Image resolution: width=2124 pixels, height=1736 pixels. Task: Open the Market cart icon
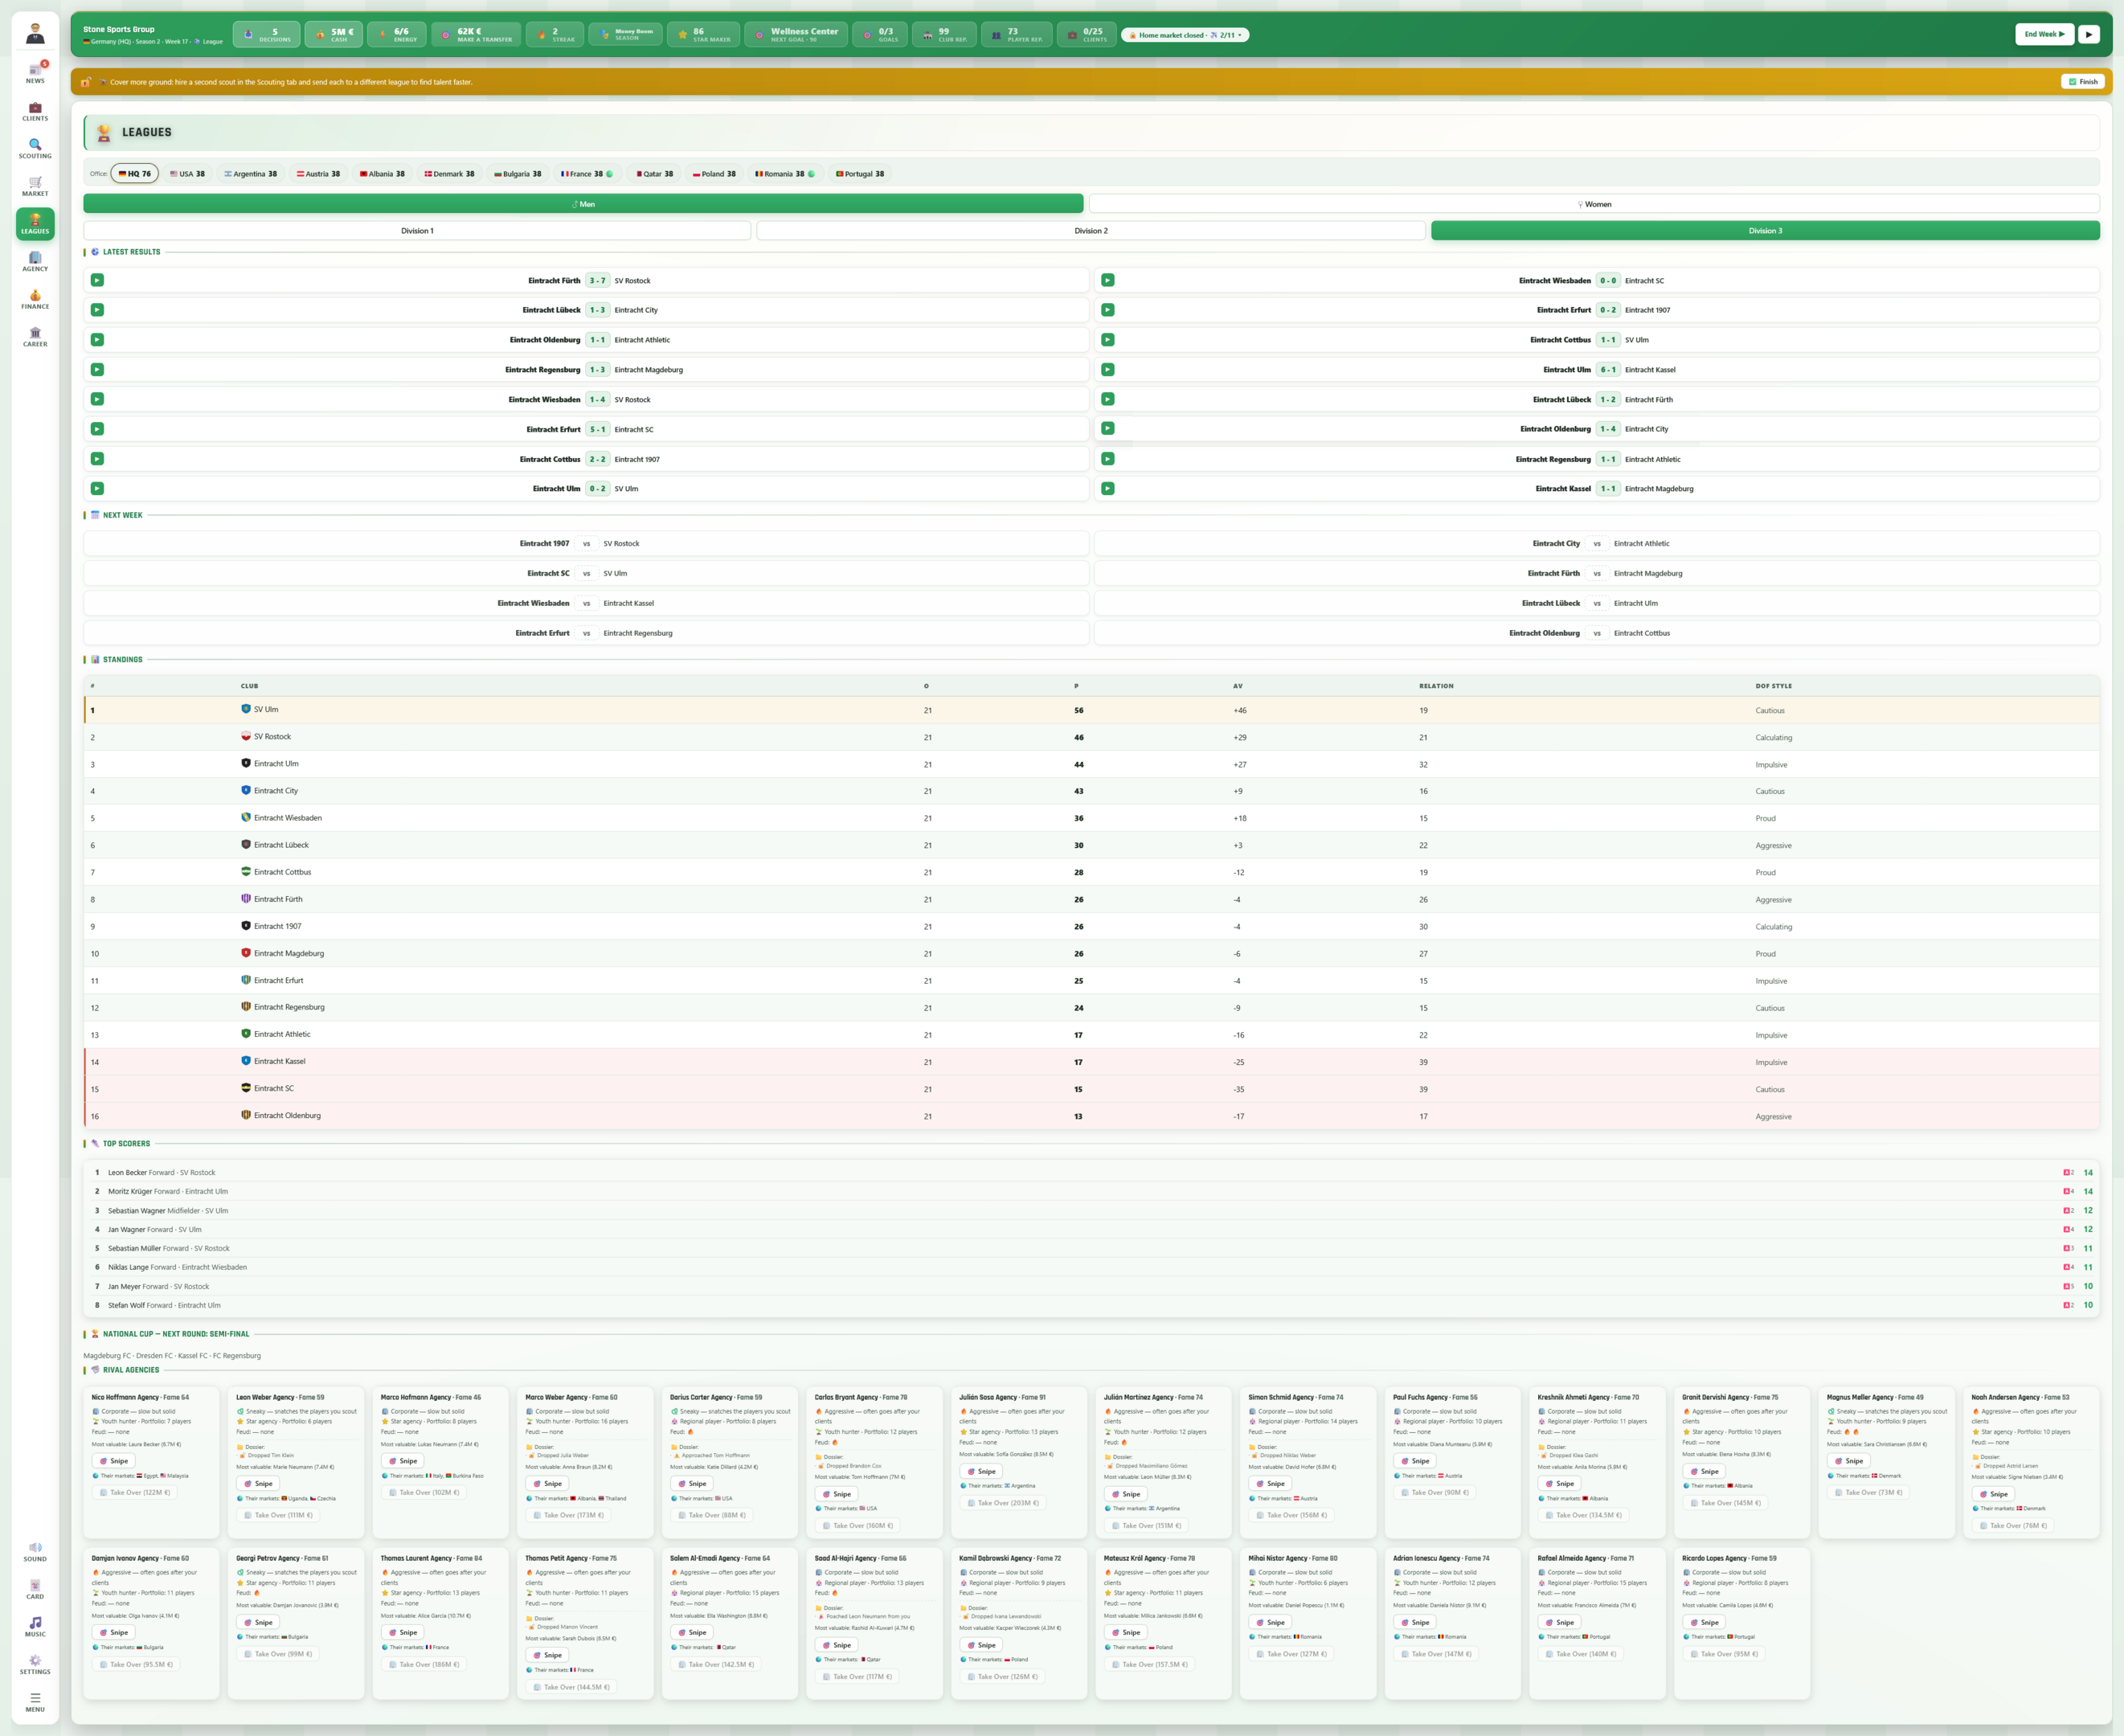click(x=35, y=186)
